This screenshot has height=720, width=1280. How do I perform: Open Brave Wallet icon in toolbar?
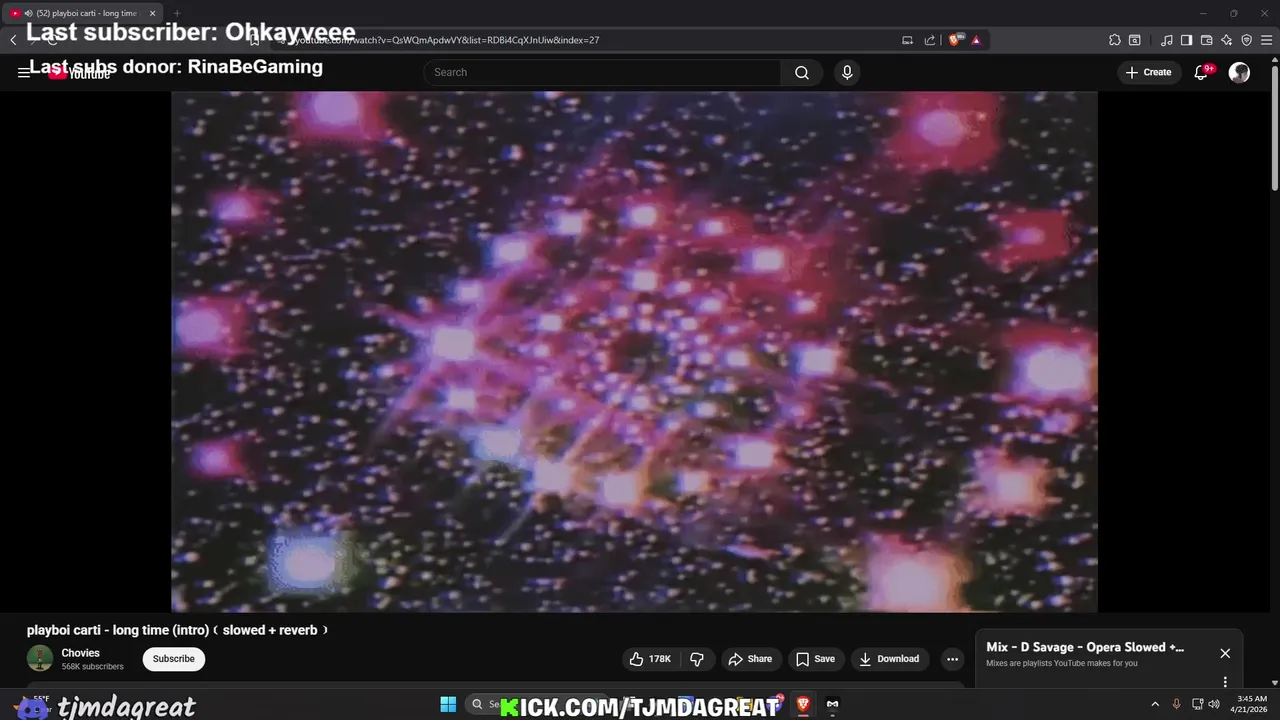pyautogui.click(x=1206, y=40)
